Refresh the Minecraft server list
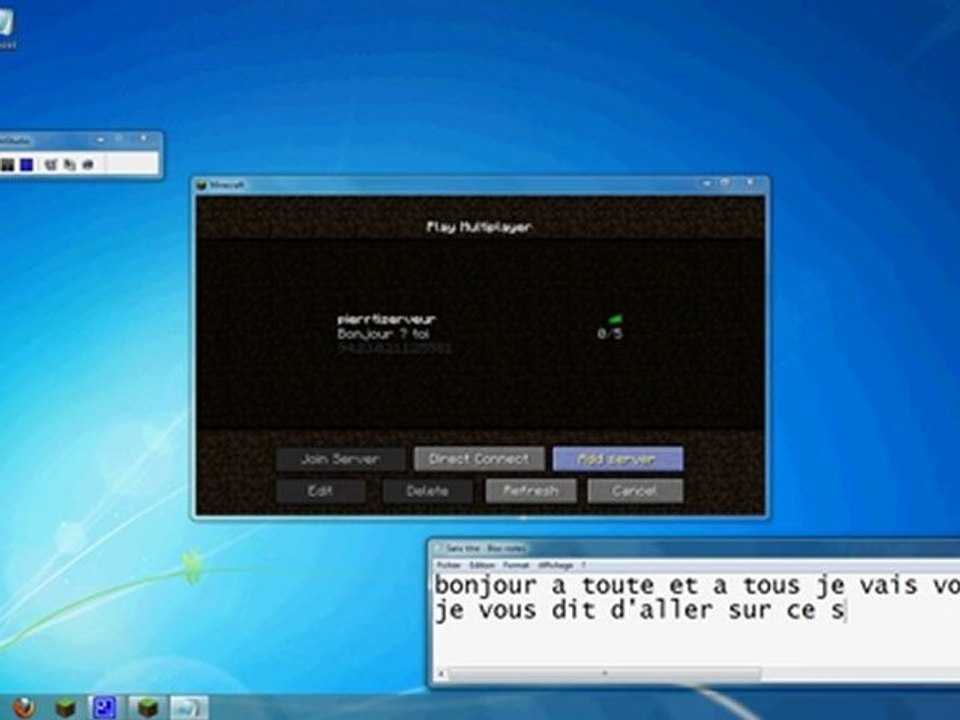This screenshot has height=720, width=960. [531, 490]
